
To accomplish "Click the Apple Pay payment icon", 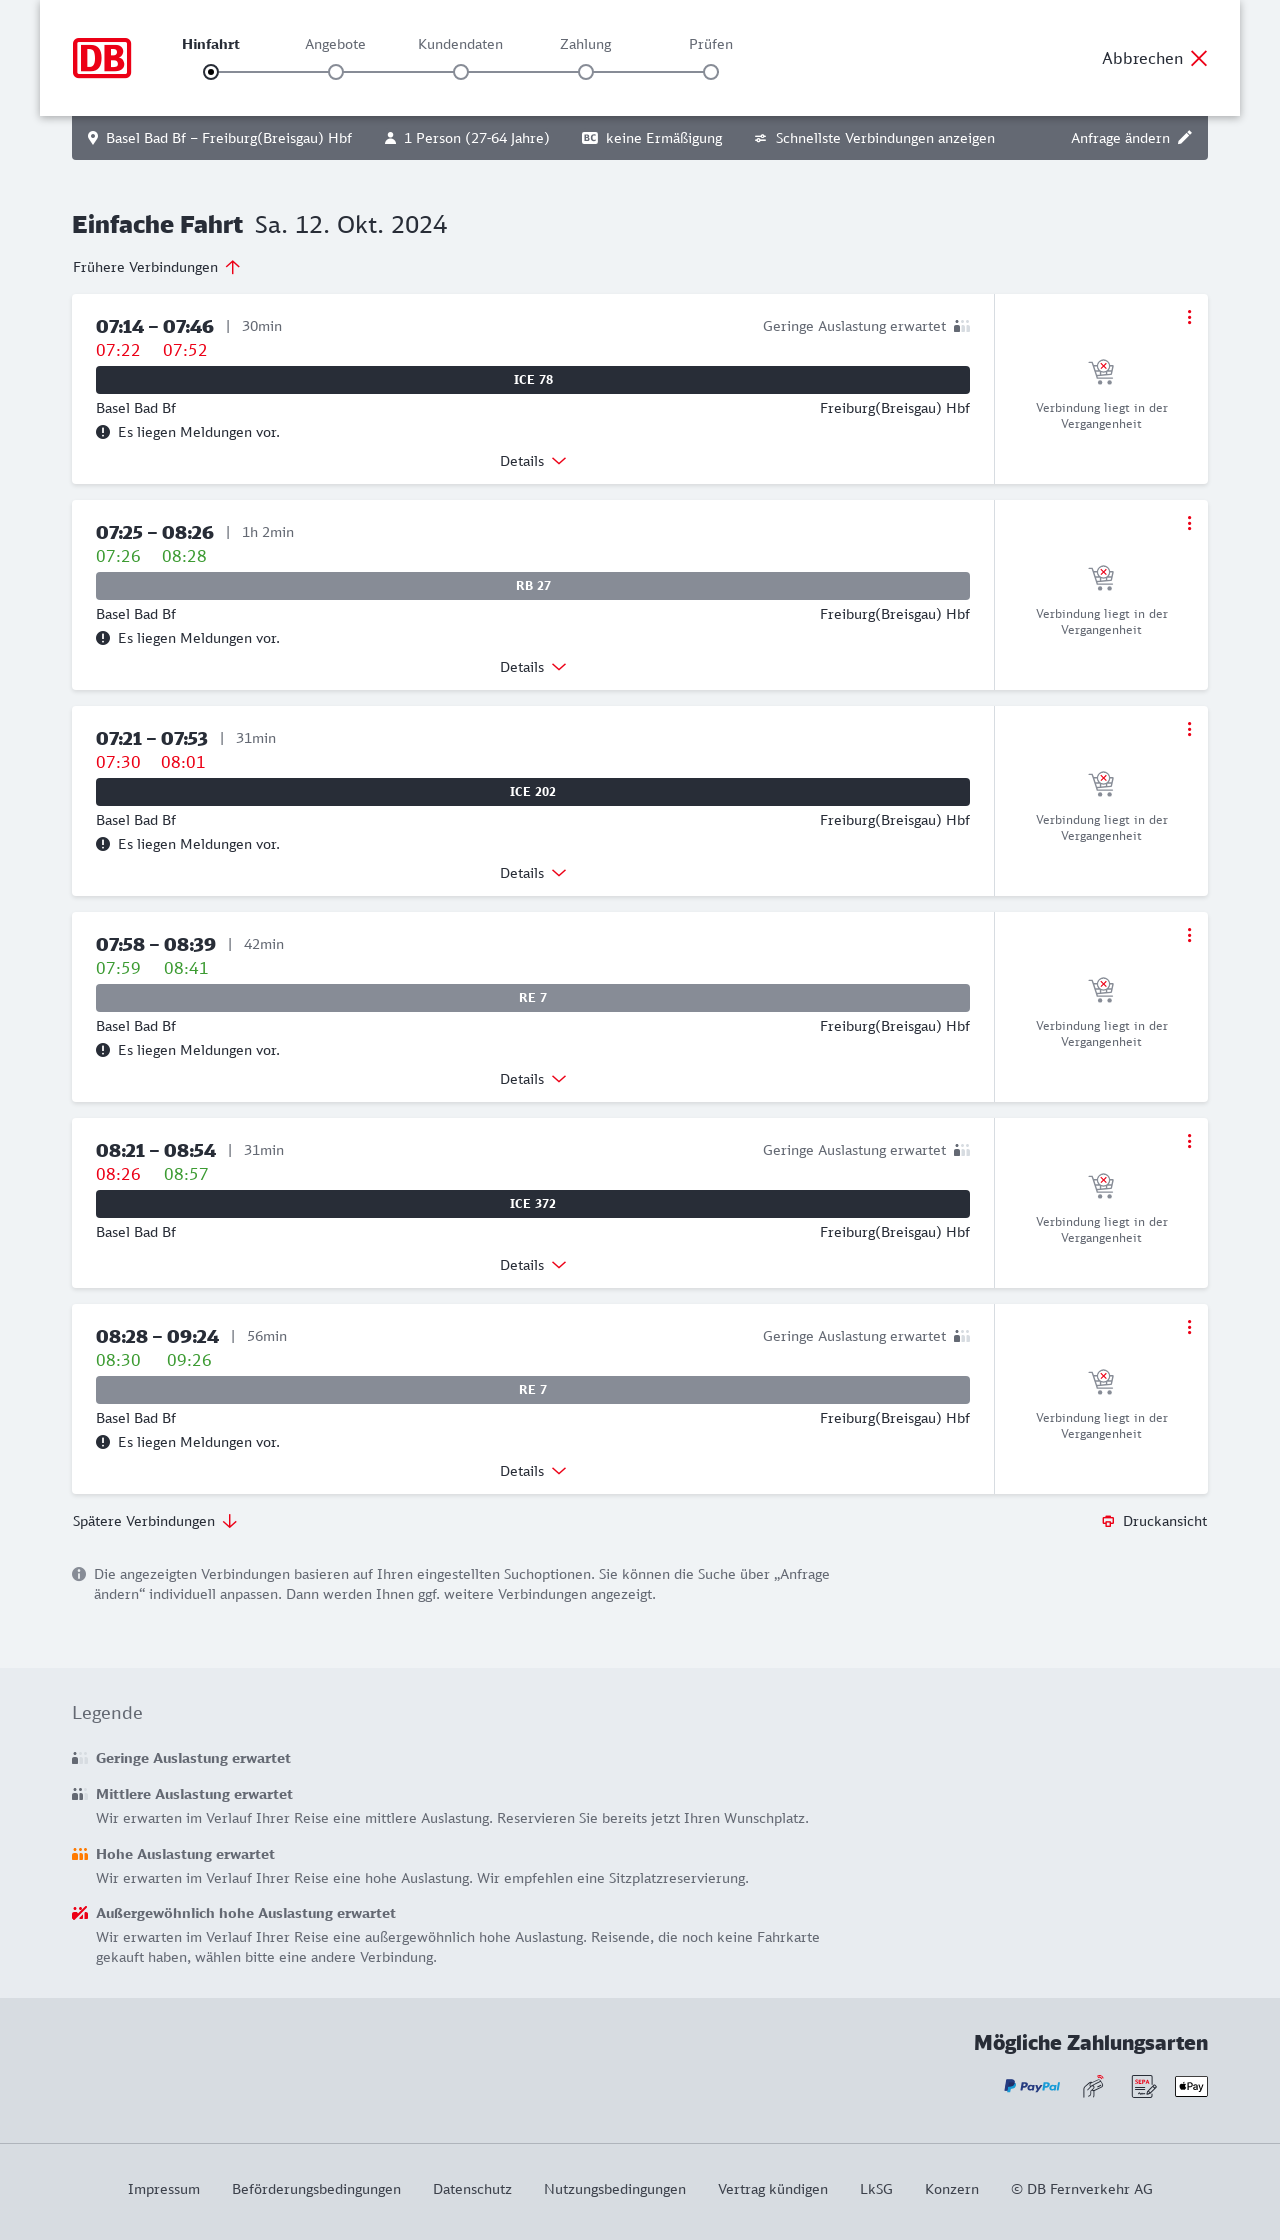I will tap(1191, 2086).
